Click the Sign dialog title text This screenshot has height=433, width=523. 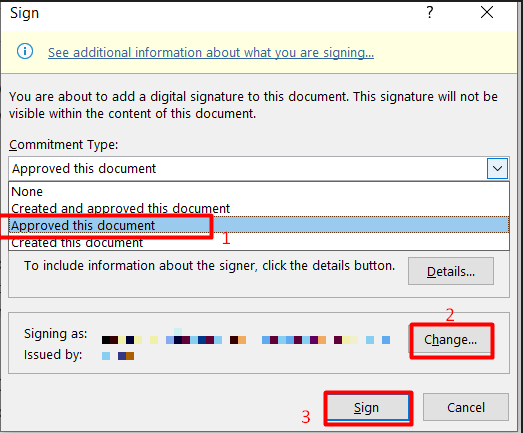tap(24, 13)
